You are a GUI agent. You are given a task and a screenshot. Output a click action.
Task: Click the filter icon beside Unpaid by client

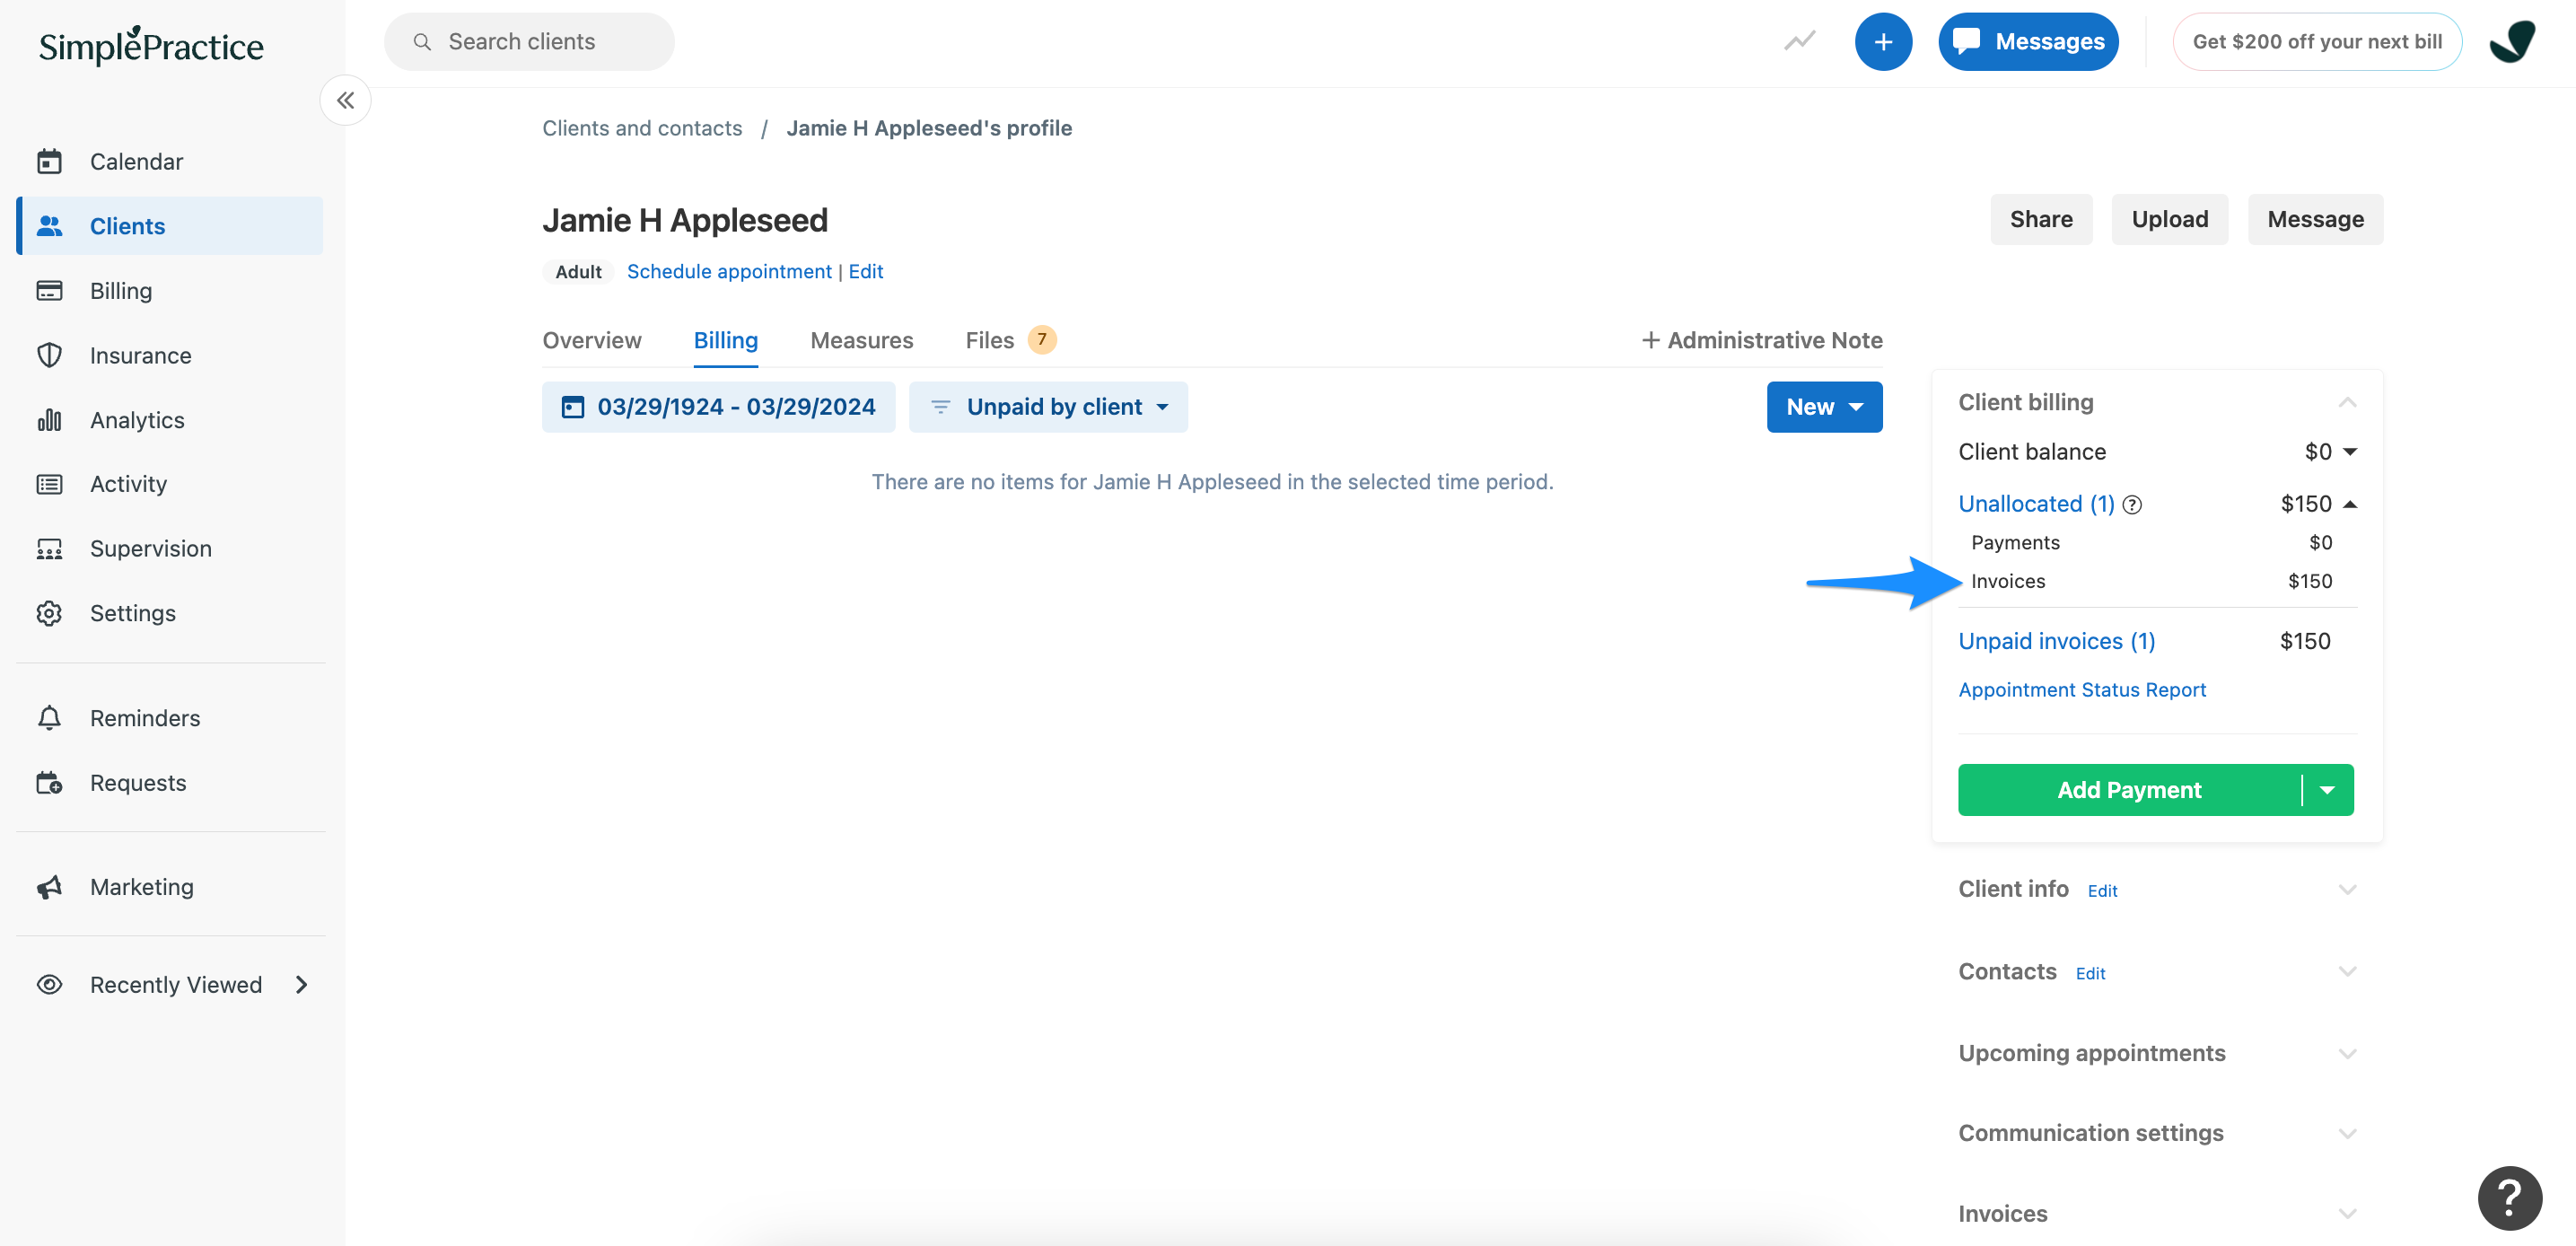tap(940, 407)
